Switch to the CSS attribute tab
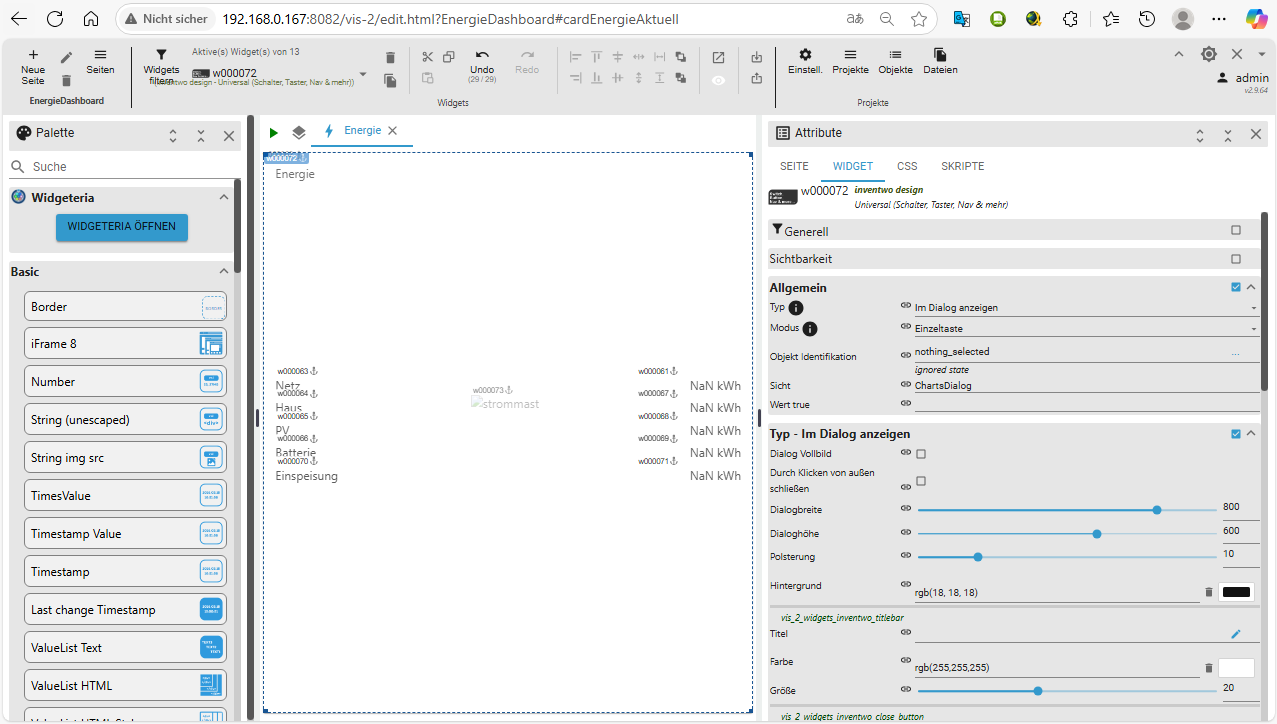This screenshot has width=1277, height=724. click(x=906, y=166)
